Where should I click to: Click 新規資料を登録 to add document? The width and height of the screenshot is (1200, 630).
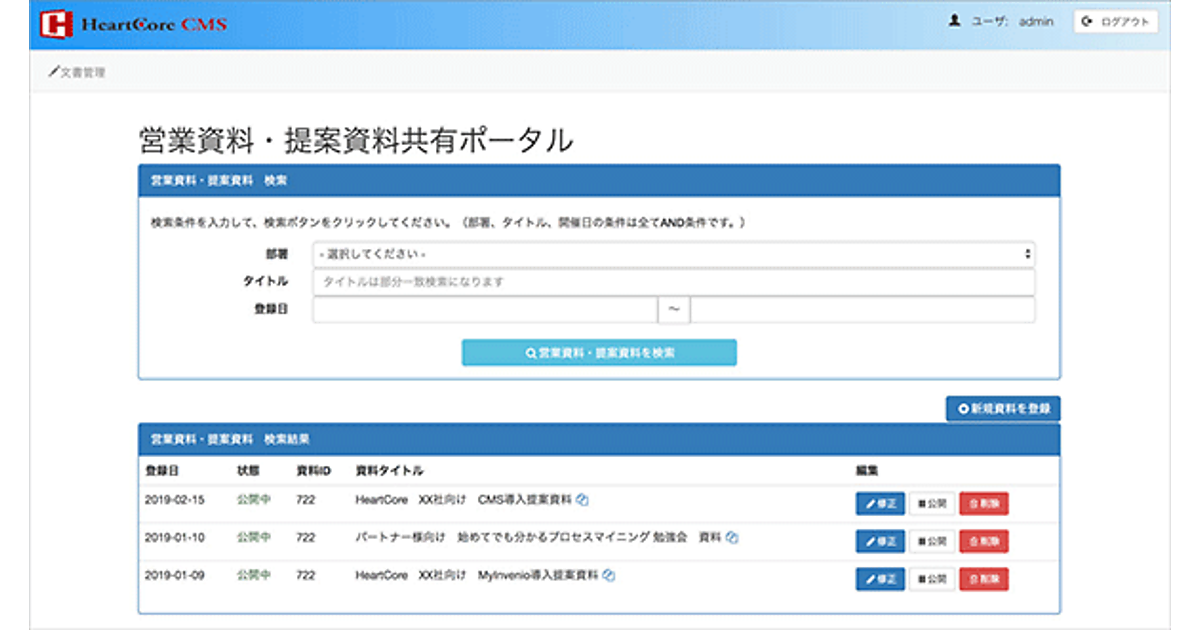point(1003,408)
